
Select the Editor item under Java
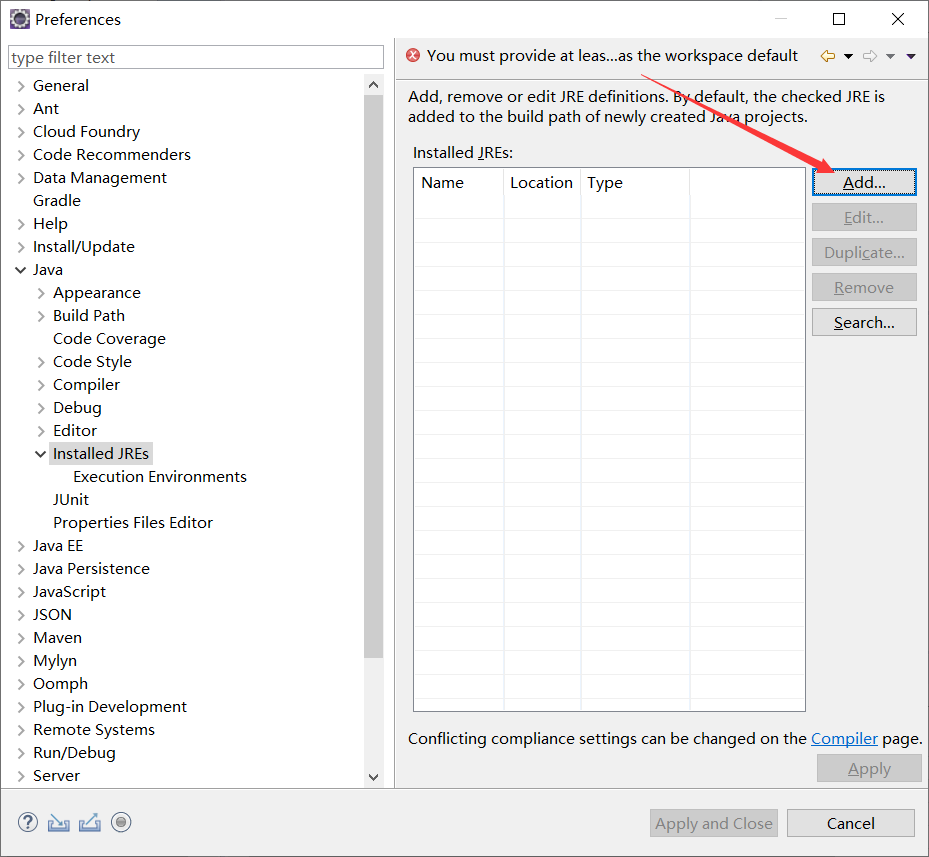tap(75, 431)
